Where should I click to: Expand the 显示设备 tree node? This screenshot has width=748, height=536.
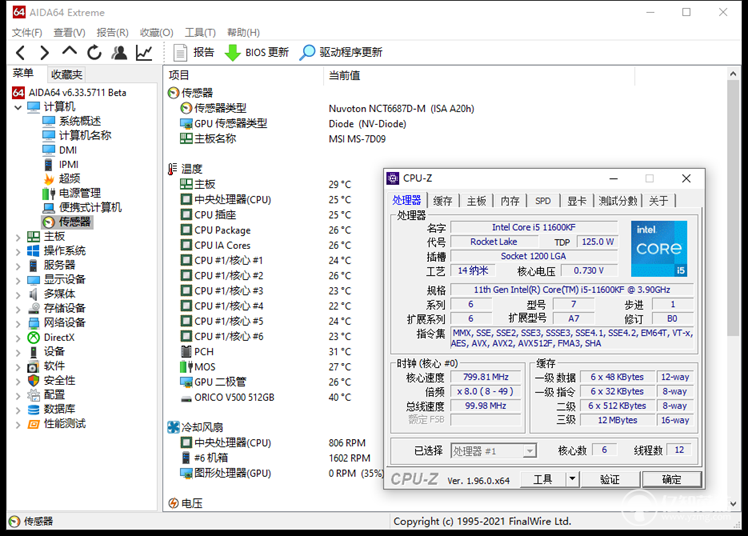click(x=18, y=280)
